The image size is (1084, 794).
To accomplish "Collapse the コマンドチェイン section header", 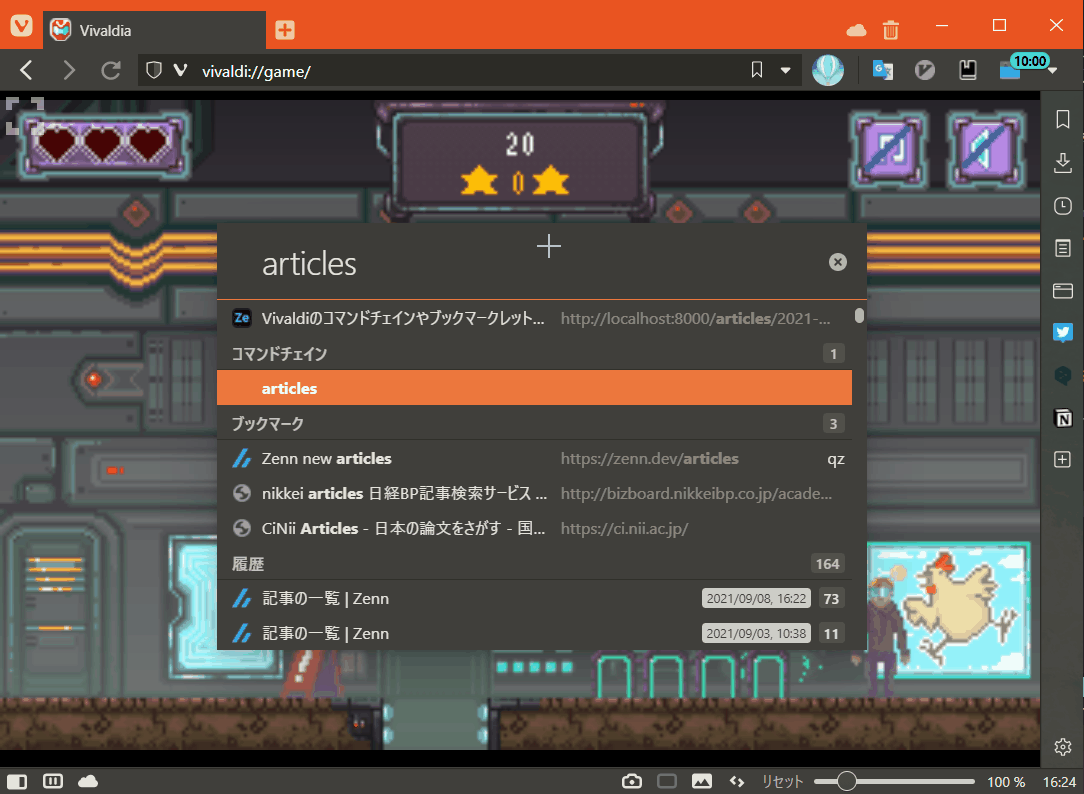I will [534, 354].
